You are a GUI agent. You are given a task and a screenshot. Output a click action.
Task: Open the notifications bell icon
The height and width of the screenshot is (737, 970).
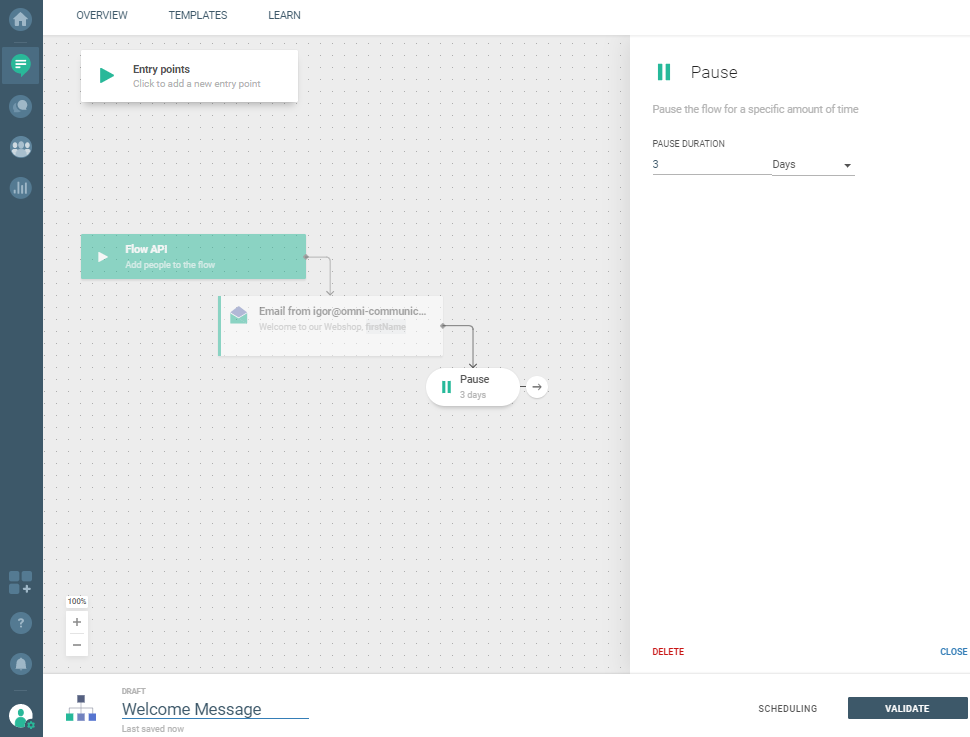pyautogui.click(x=21, y=664)
